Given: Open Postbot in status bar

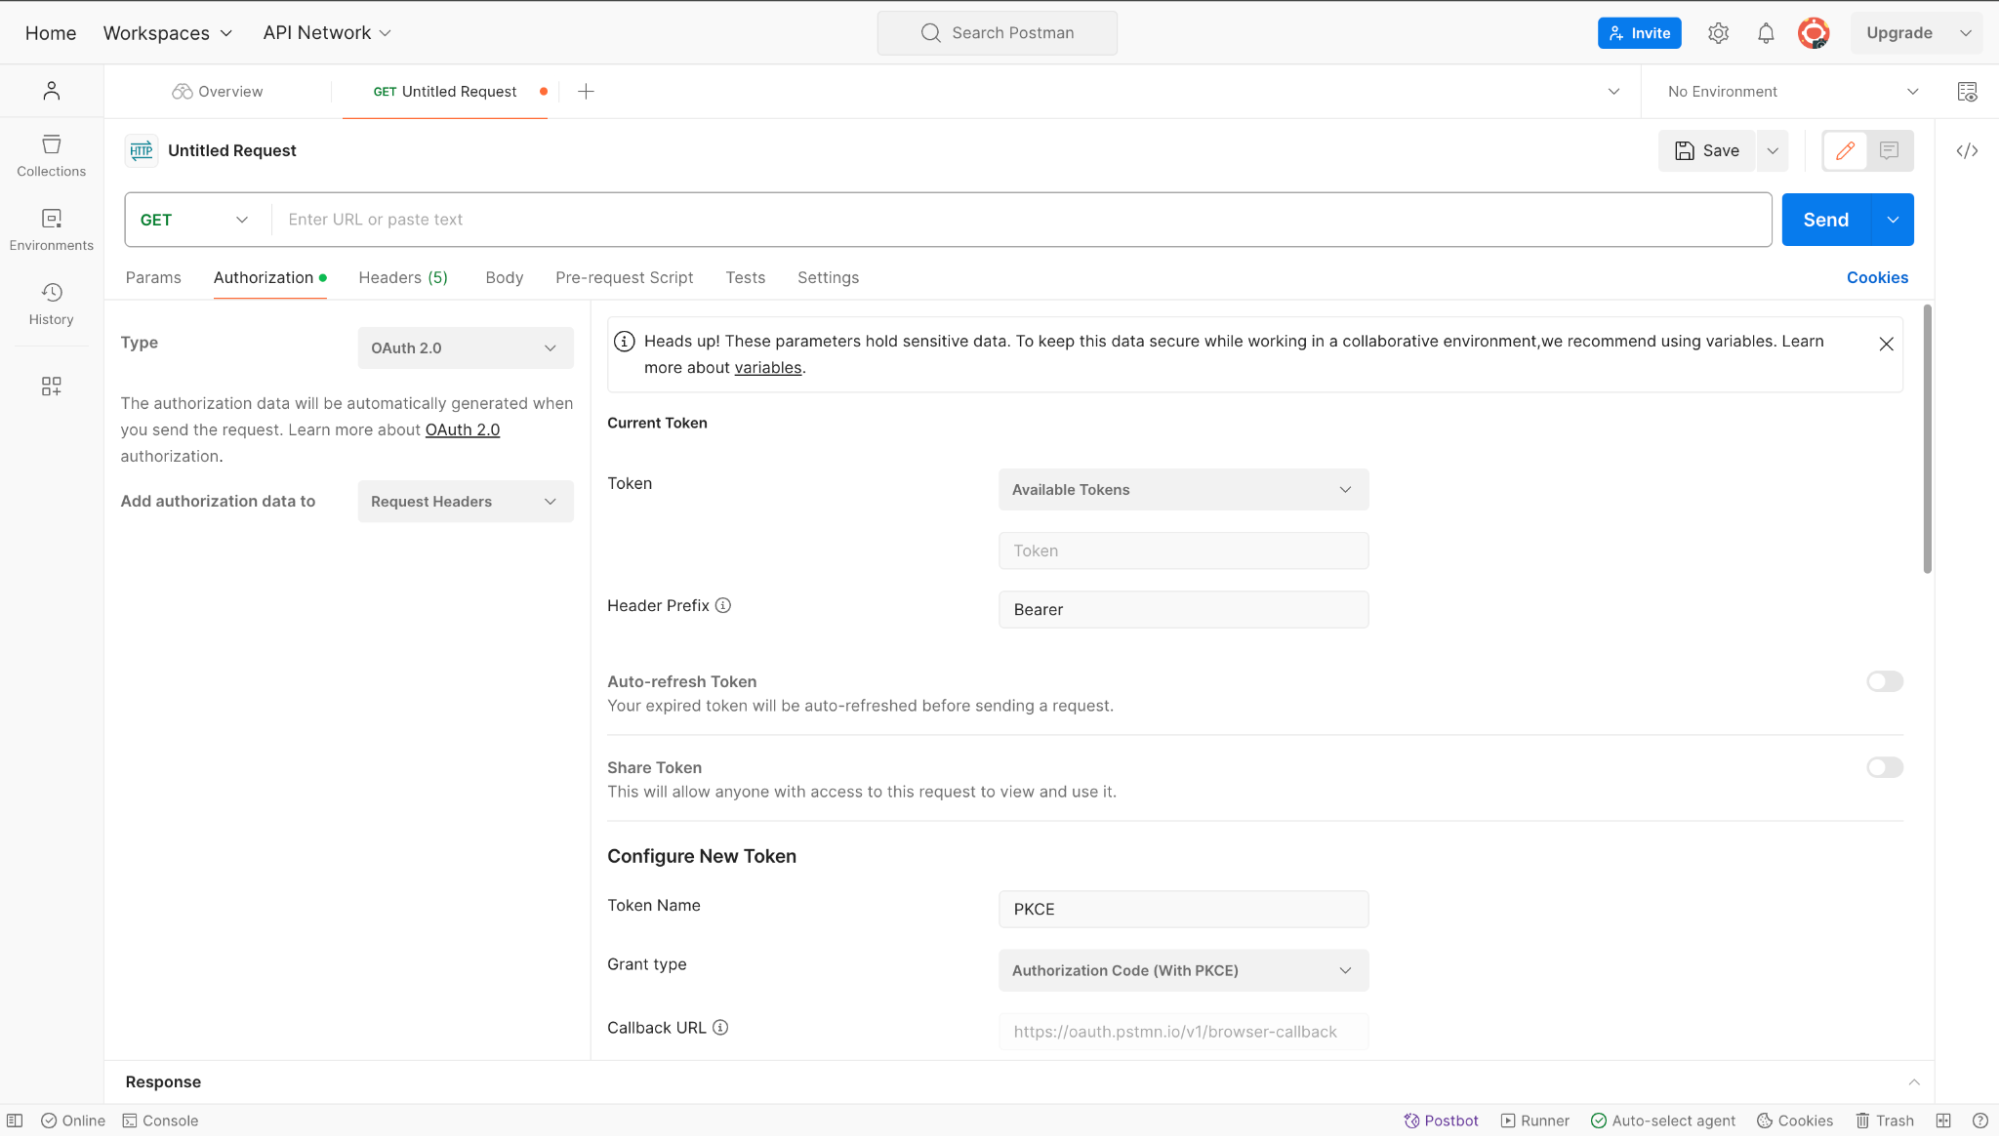Looking at the screenshot, I should click(1440, 1120).
